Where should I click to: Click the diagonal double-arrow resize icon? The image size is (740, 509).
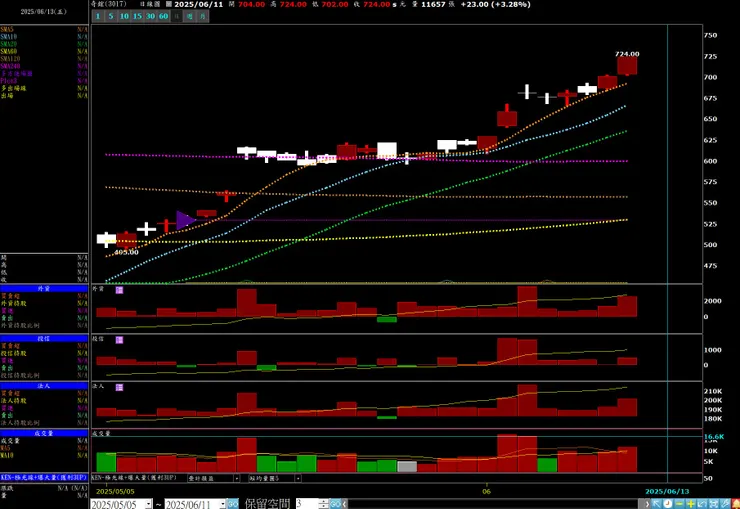click(702, 504)
